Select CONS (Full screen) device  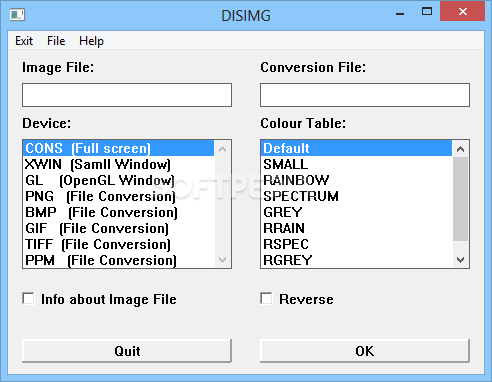(118, 148)
